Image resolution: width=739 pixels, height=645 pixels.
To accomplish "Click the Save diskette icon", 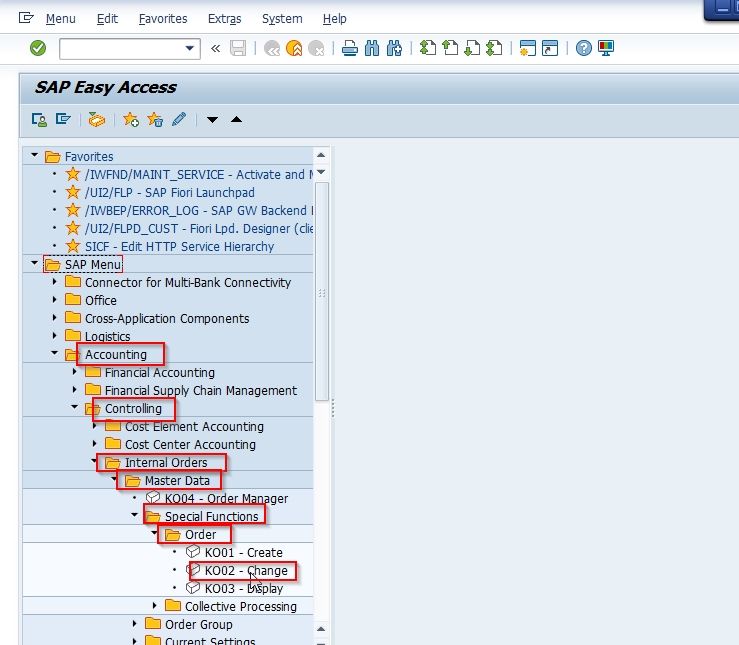I will 238,48.
